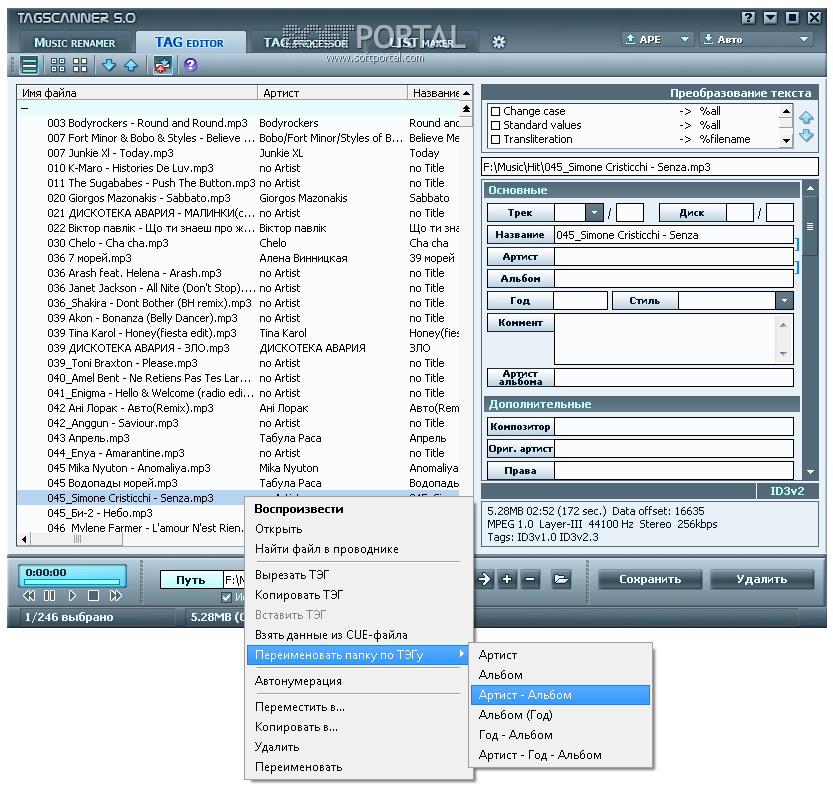The width and height of the screenshot is (833, 793).
Task: Switch to the list view mode icon
Action: (29, 65)
